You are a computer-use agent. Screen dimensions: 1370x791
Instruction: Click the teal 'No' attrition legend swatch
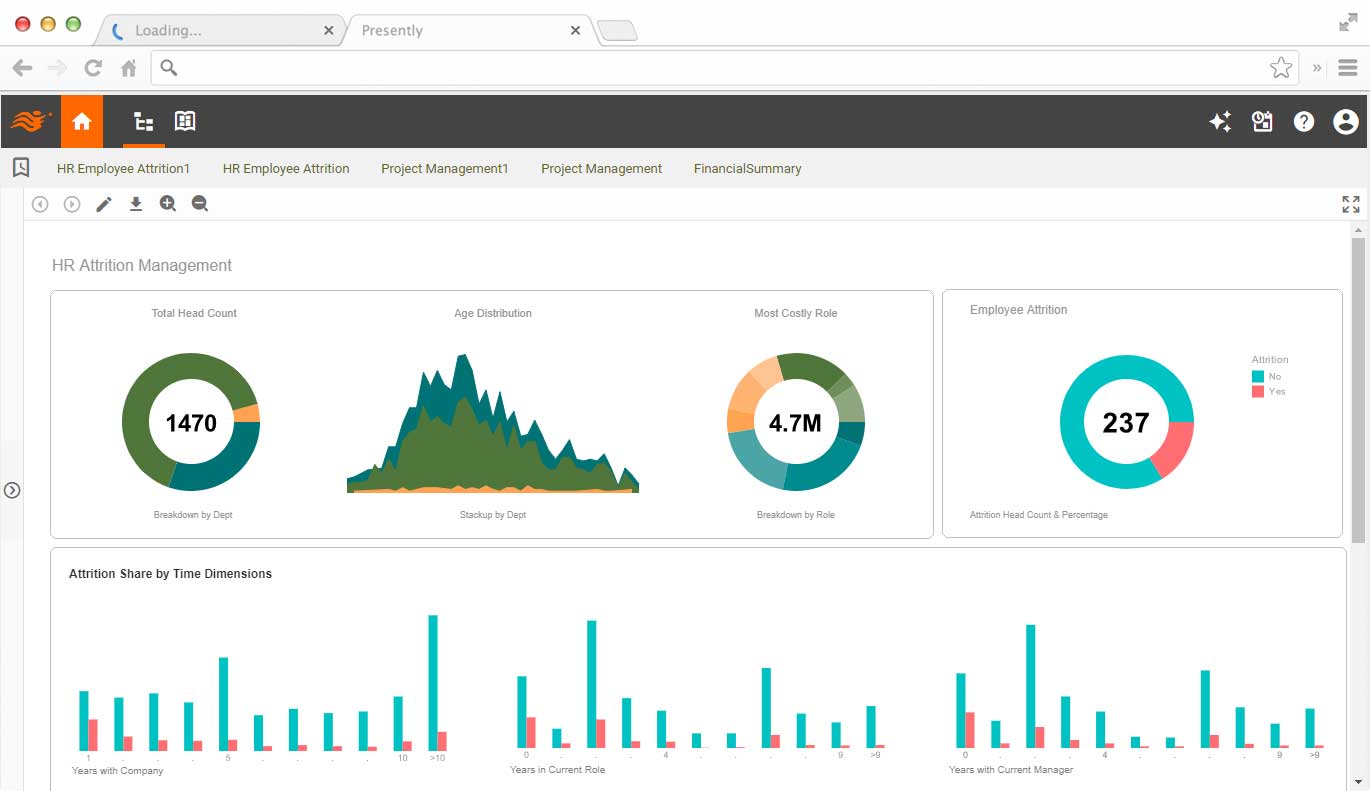click(1258, 376)
